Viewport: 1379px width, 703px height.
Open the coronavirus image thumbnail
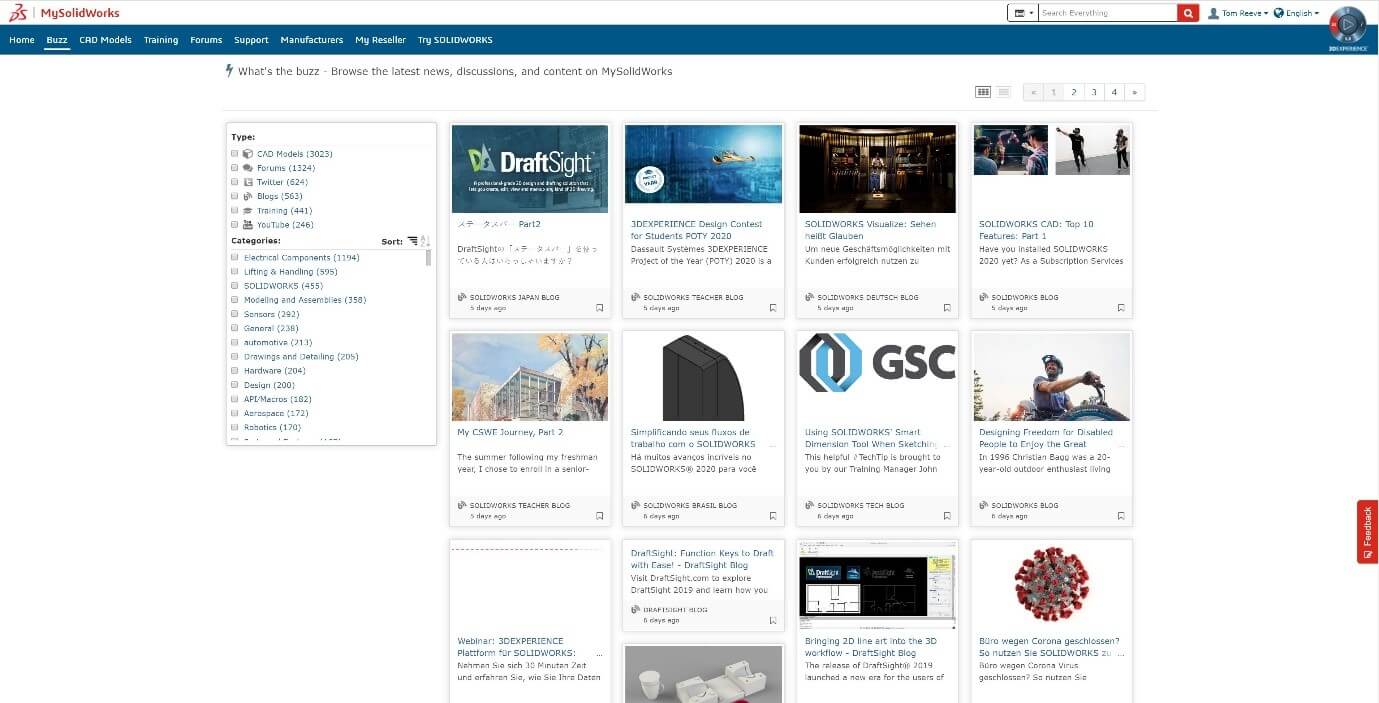(x=1051, y=586)
